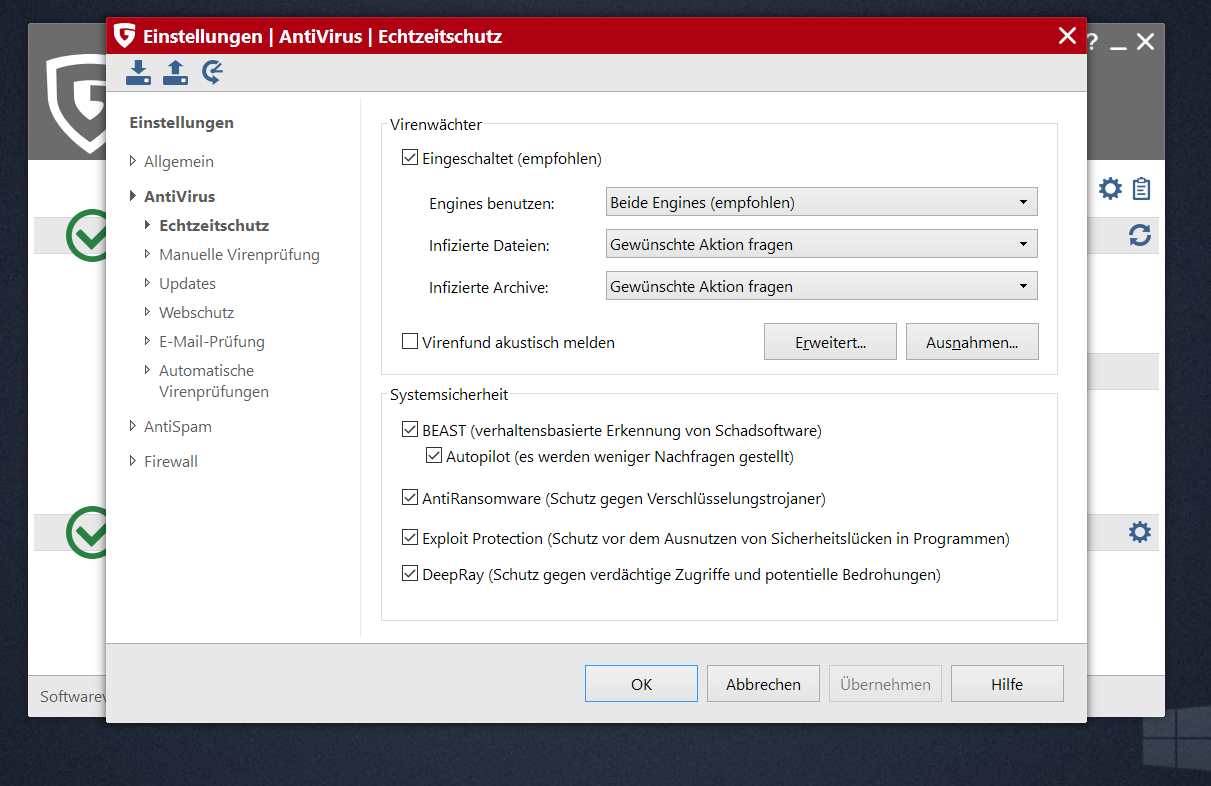This screenshot has height=786, width=1211.
Task: Toggle BEAST behavior detection checkbox
Action: [409, 431]
